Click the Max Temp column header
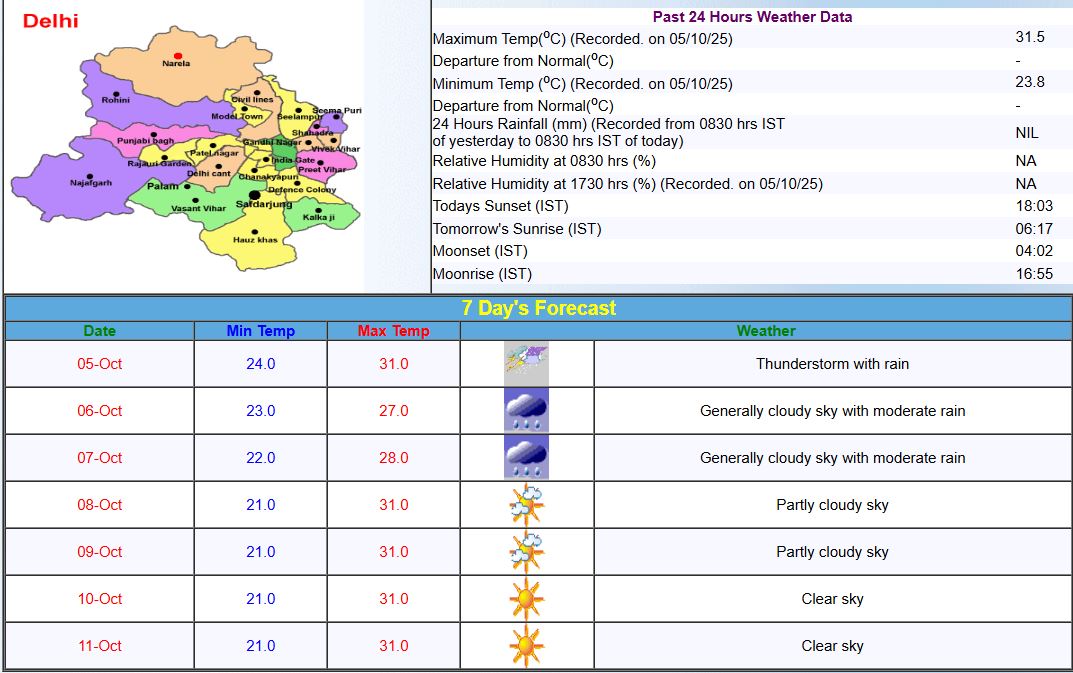 point(393,331)
